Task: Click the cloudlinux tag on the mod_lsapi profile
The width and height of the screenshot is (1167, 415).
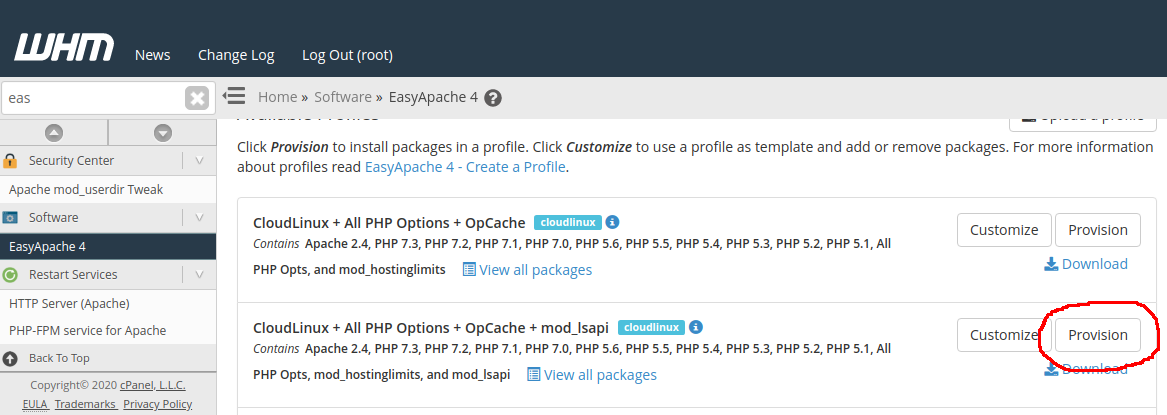Action: point(651,327)
